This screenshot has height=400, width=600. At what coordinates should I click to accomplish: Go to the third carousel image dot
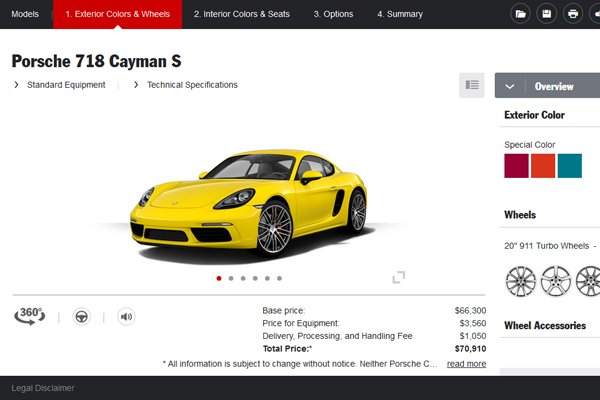point(243,278)
